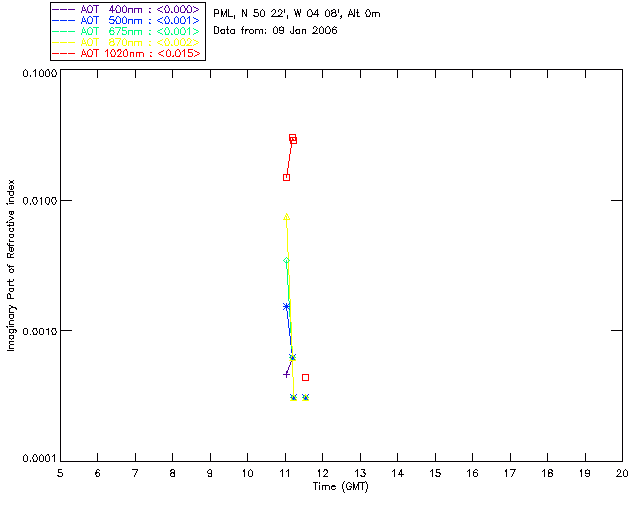Click the average value <0.000> in legend
The image size is (640, 512).
(178, 9)
